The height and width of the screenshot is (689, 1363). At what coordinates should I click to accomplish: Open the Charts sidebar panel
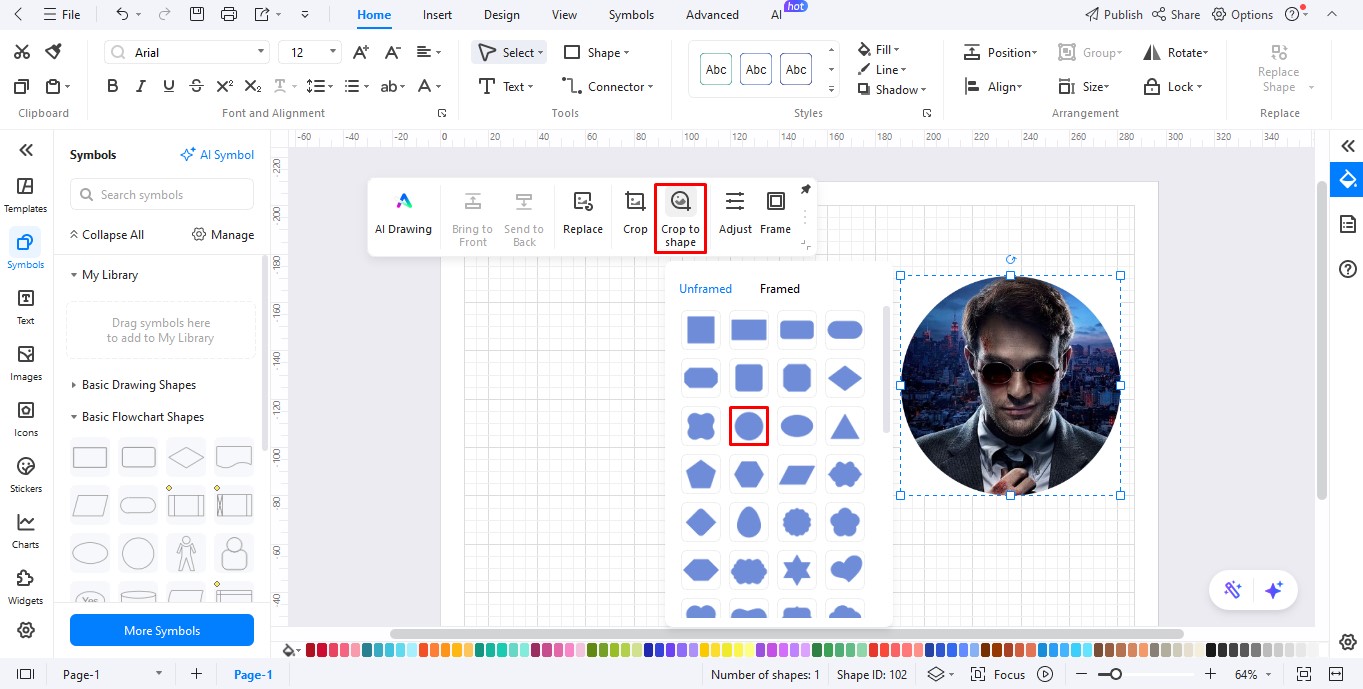tap(26, 531)
